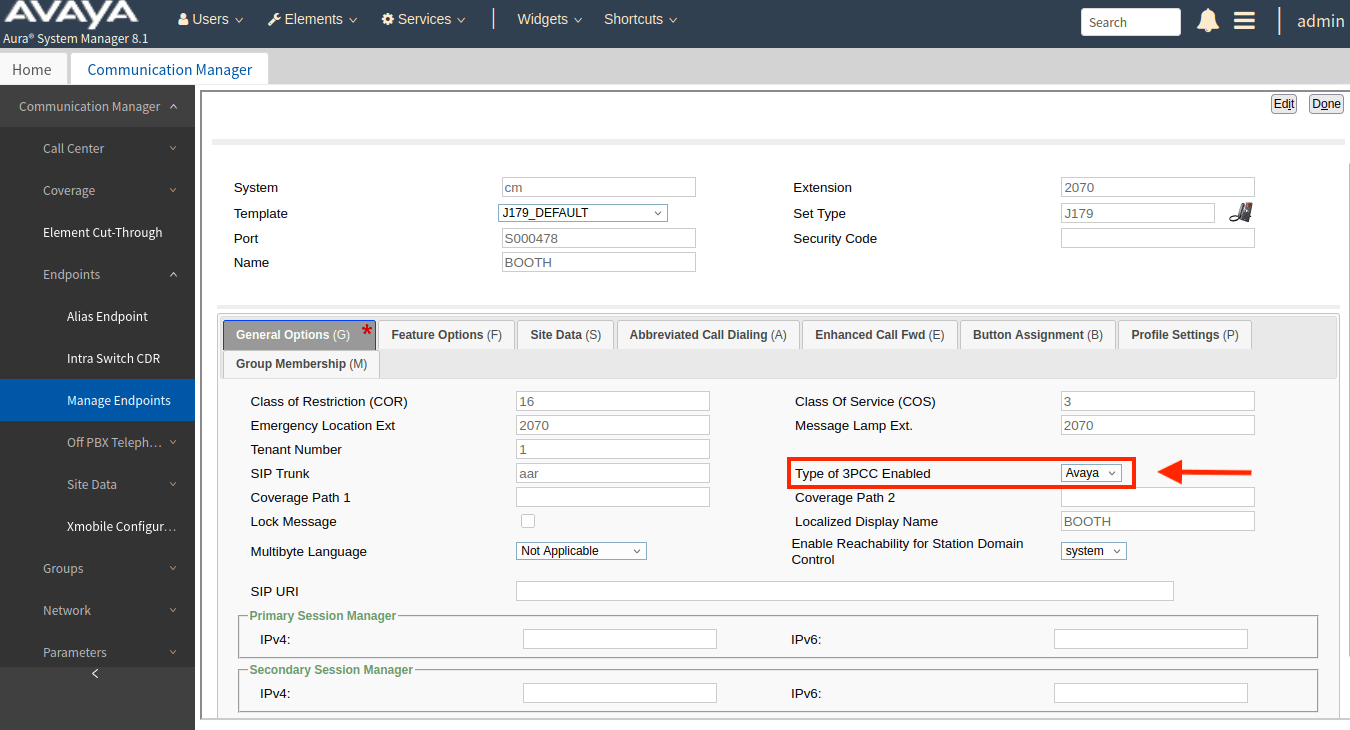The height and width of the screenshot is (730, 1350).
Task: Expand the Groups sidebar section
Action: point(97,568)
